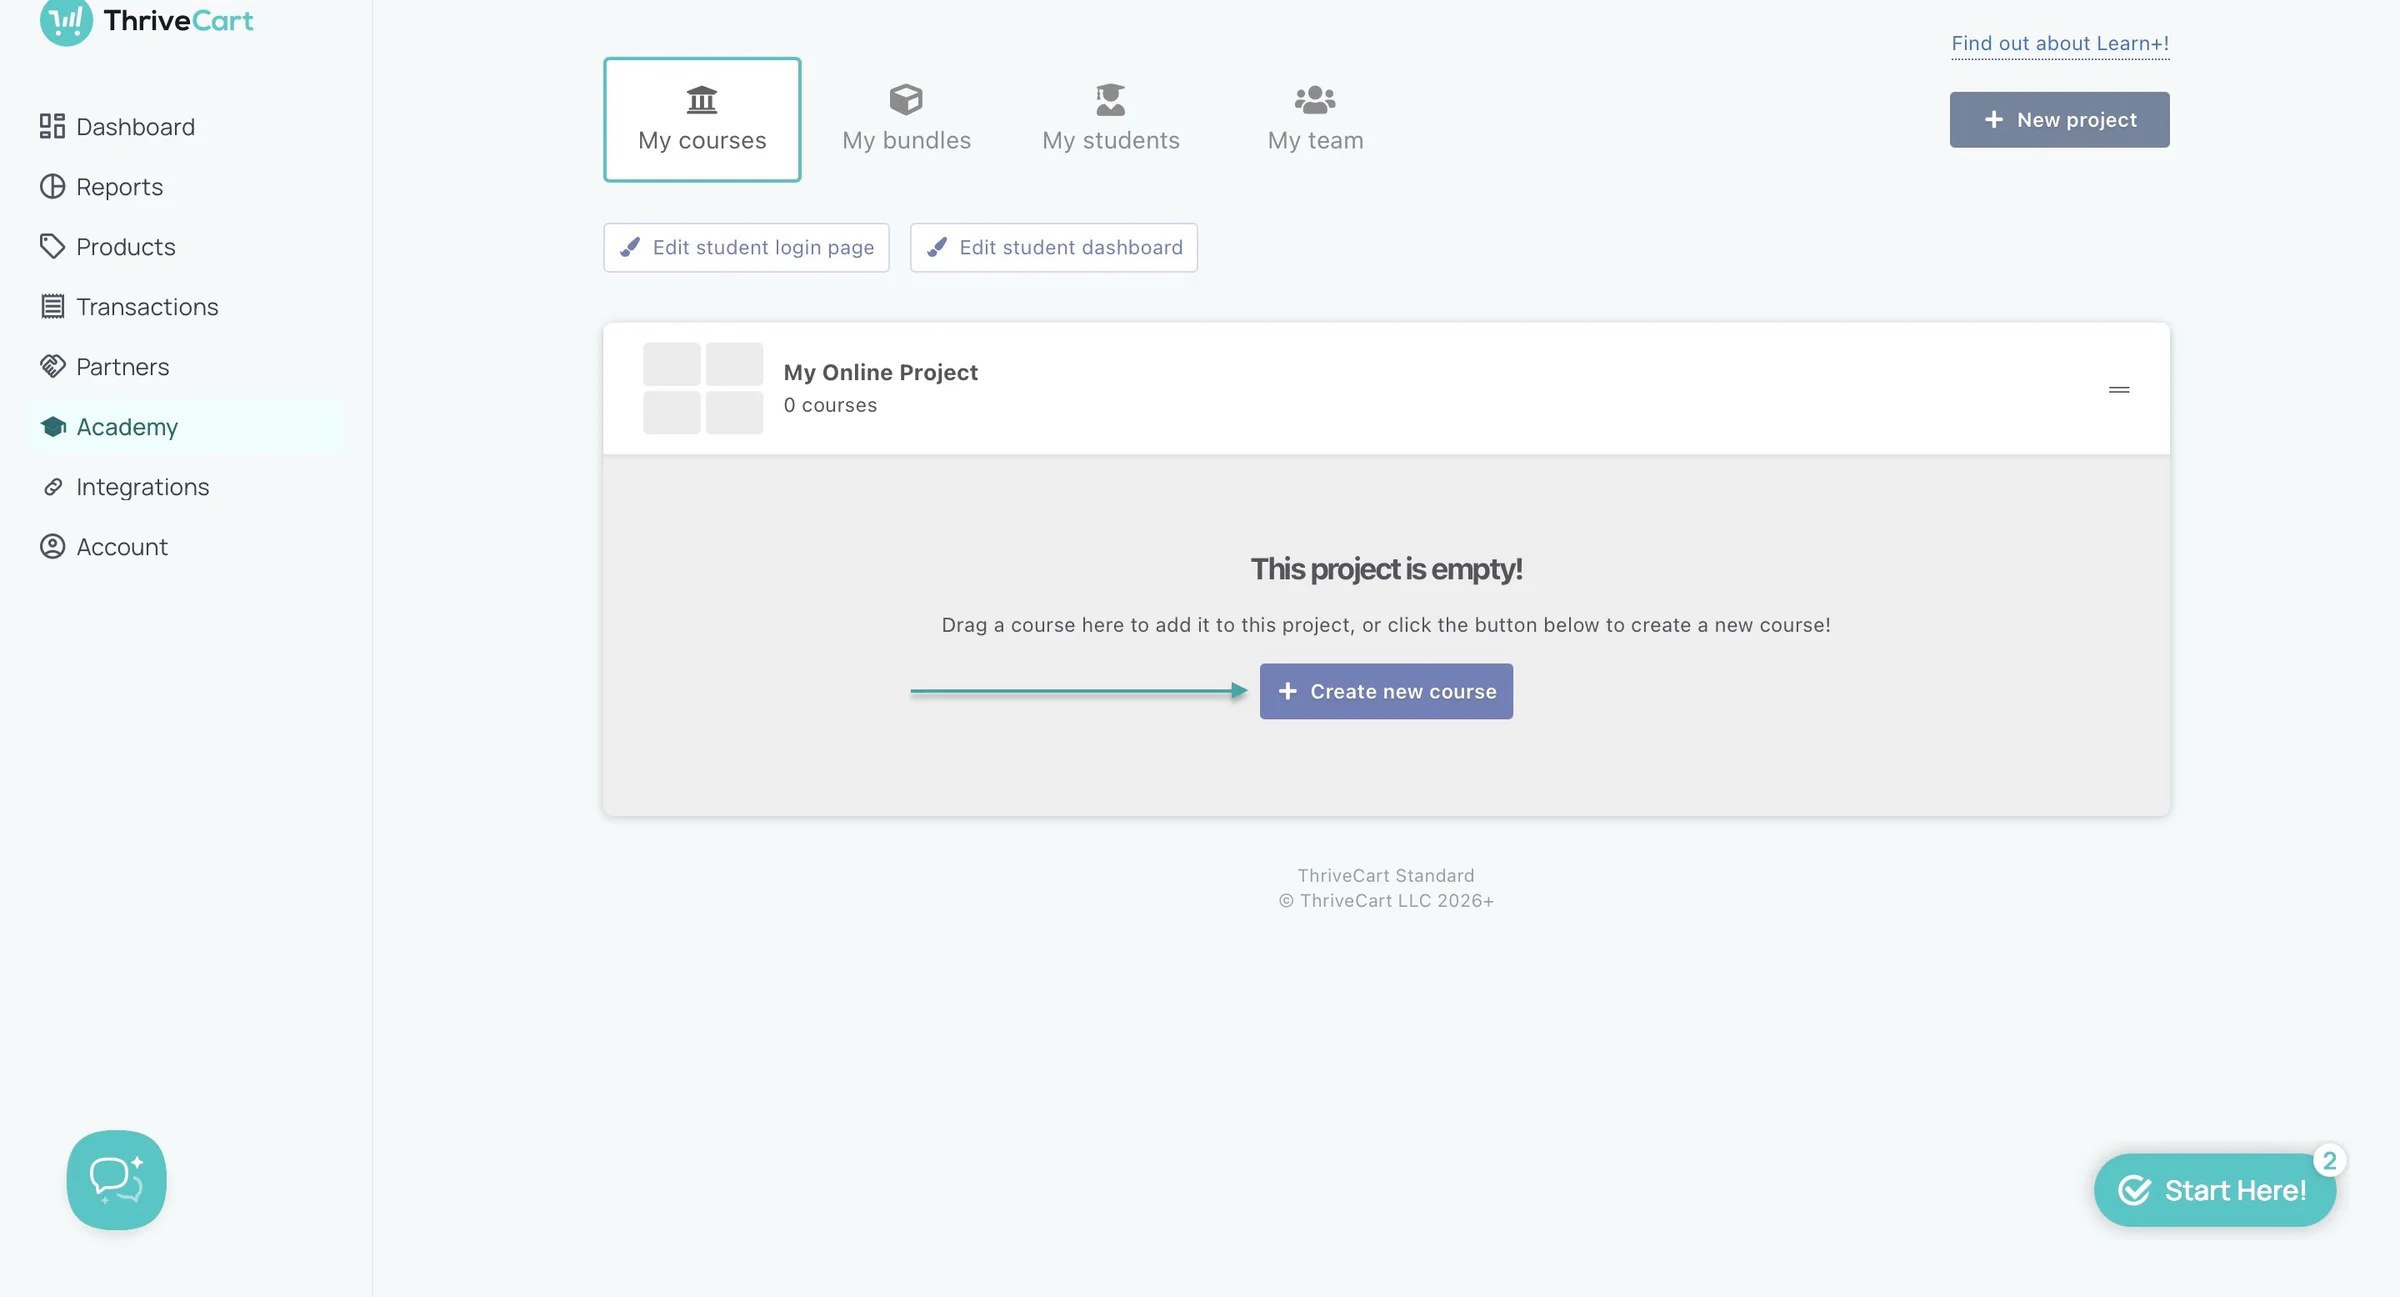
Task: Click the My courses building icon
Action: click(x=702, y=99)
